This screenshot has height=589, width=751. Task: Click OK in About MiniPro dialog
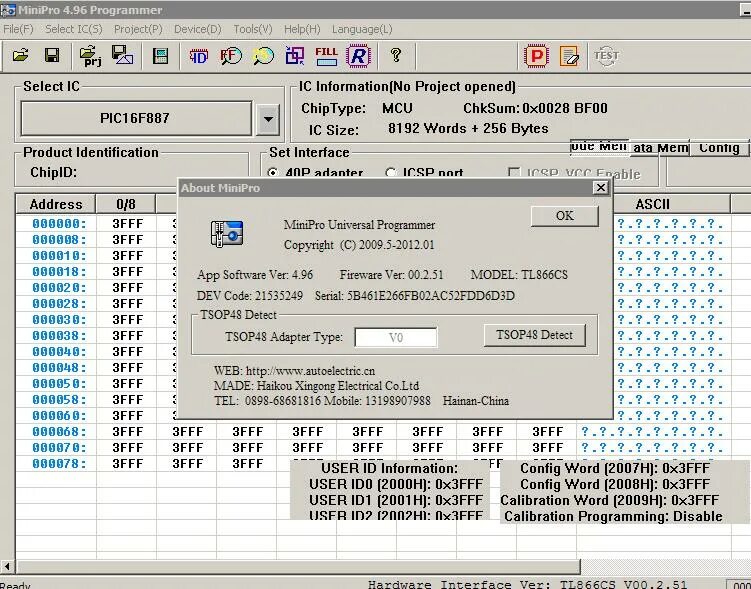565,216
